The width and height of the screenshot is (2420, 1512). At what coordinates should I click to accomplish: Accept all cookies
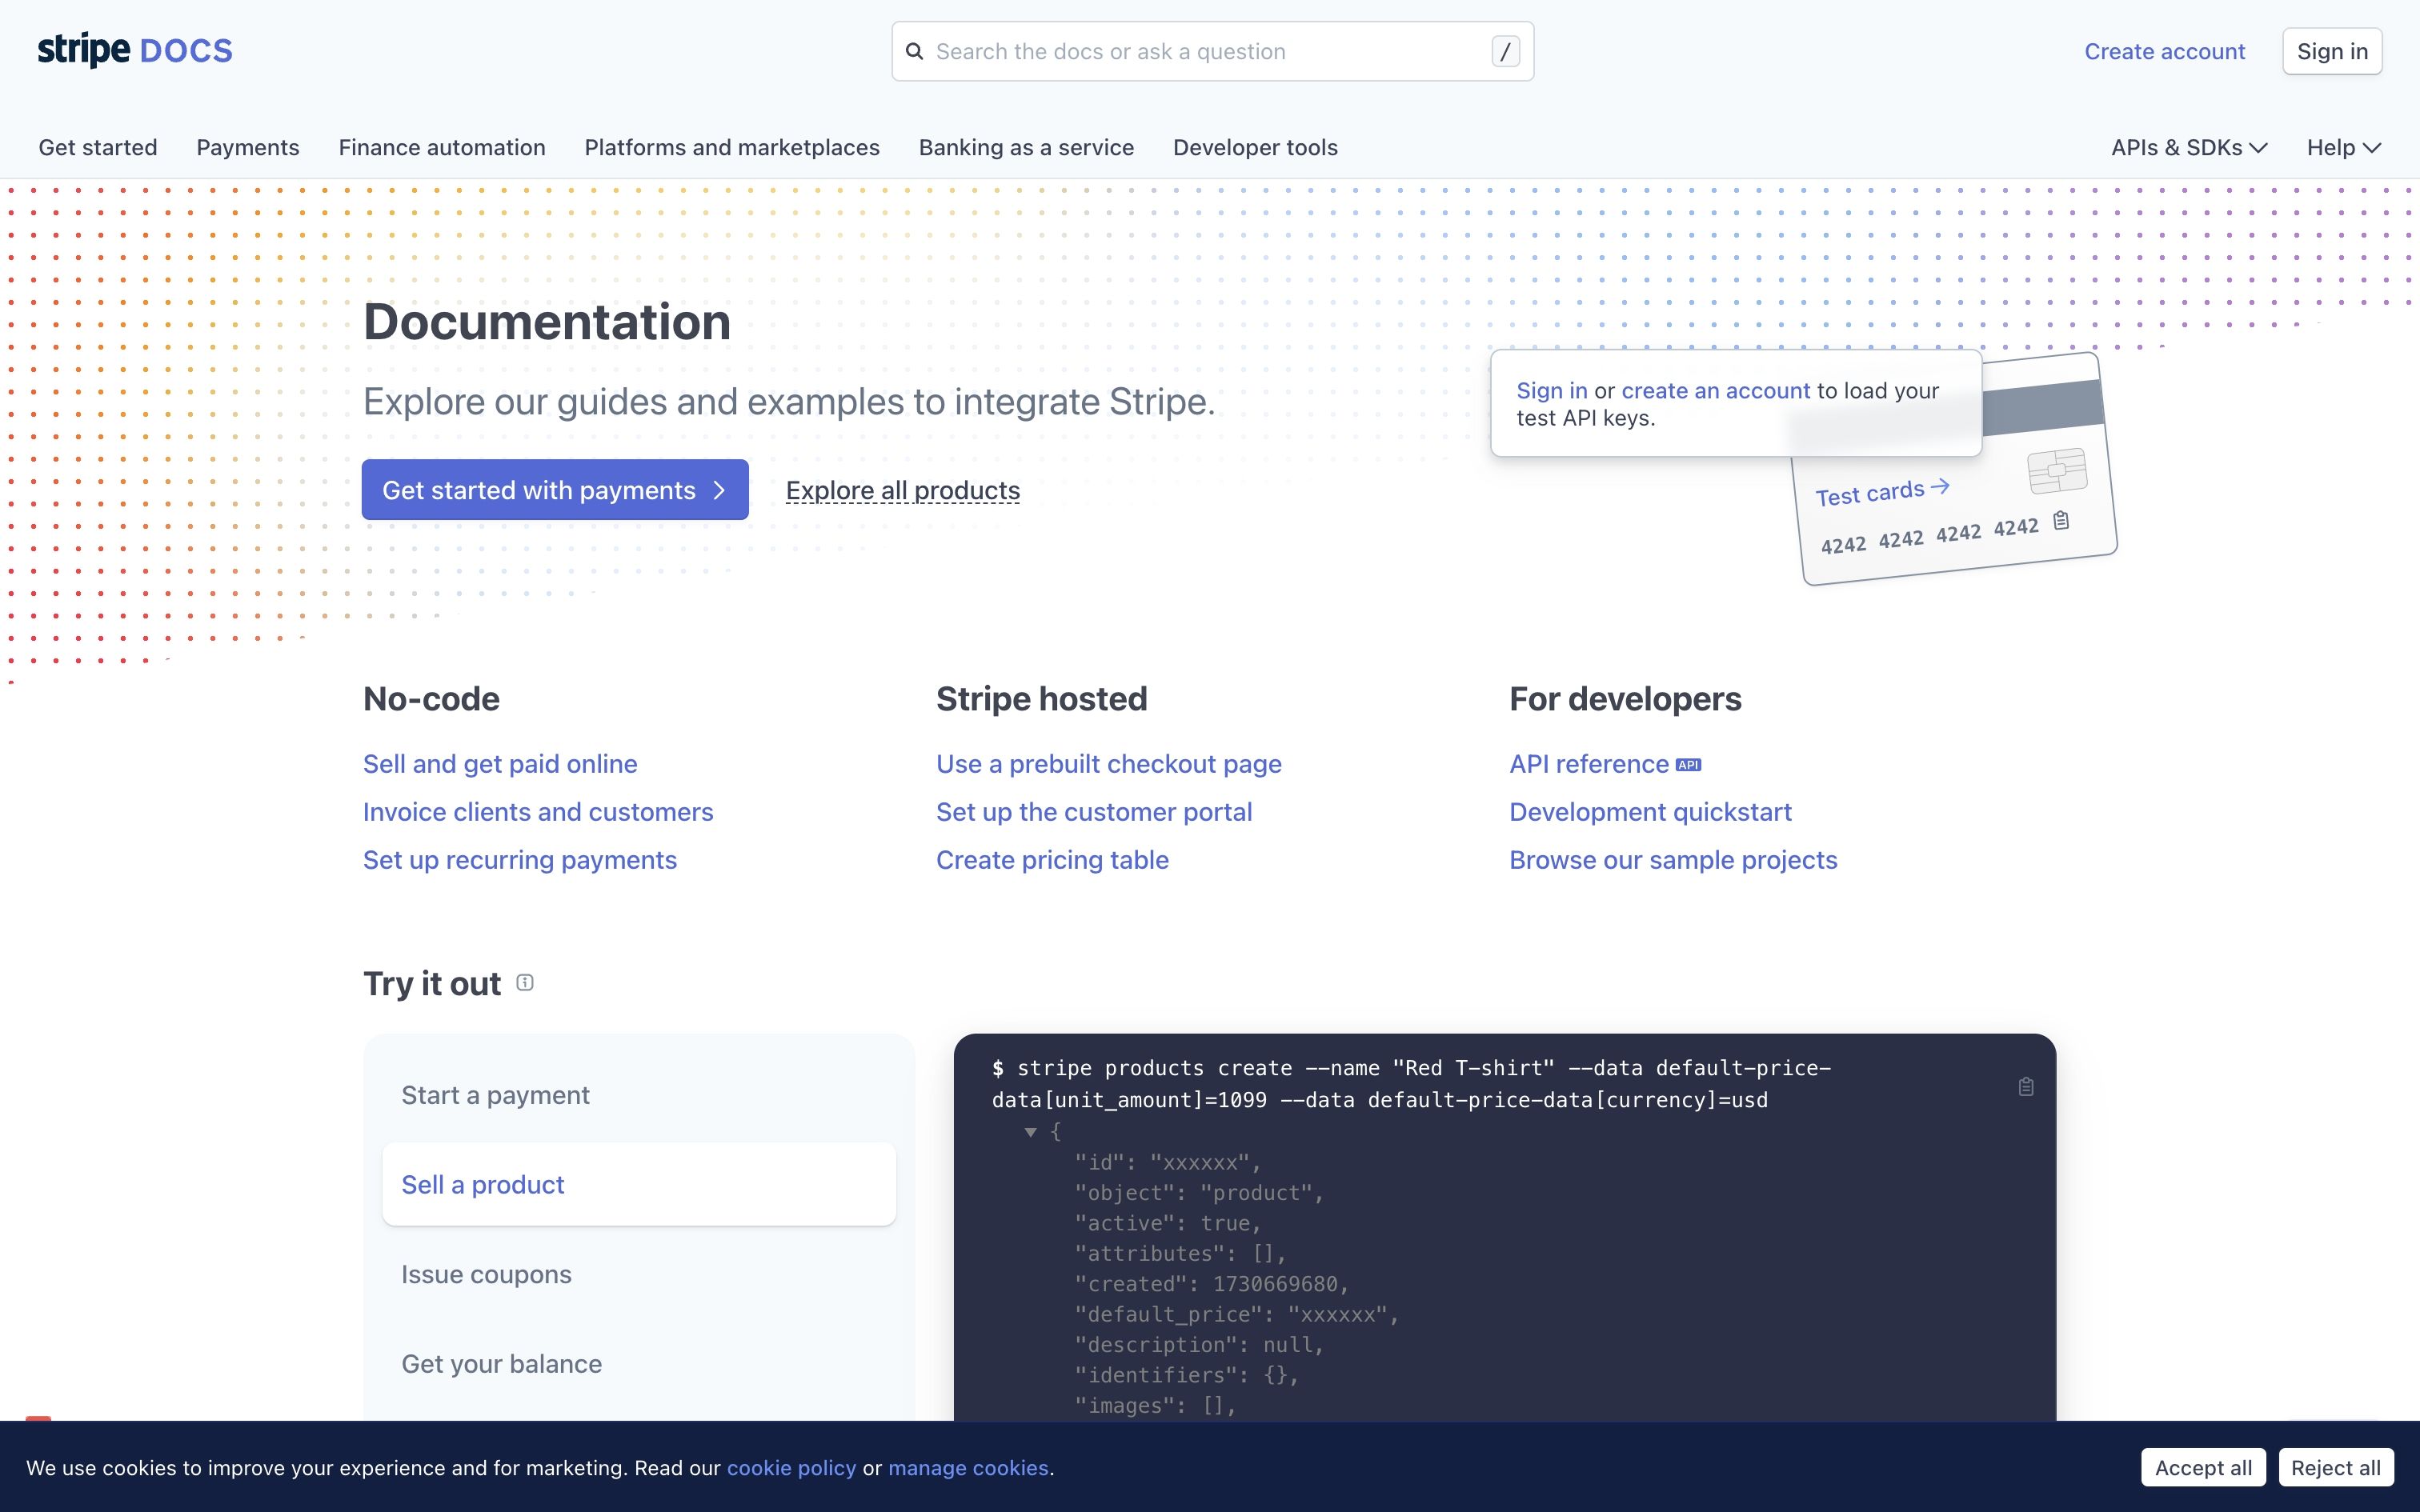(x=2203, y=1467)
